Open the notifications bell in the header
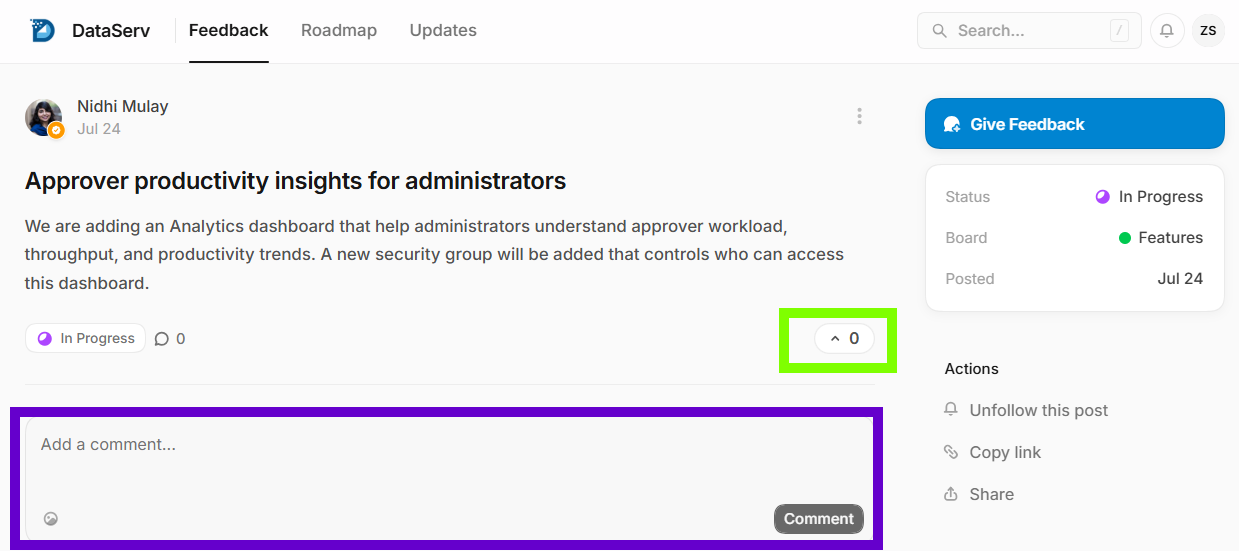The height and width of the screenshot is (551, 1239). pos(1167,31)
